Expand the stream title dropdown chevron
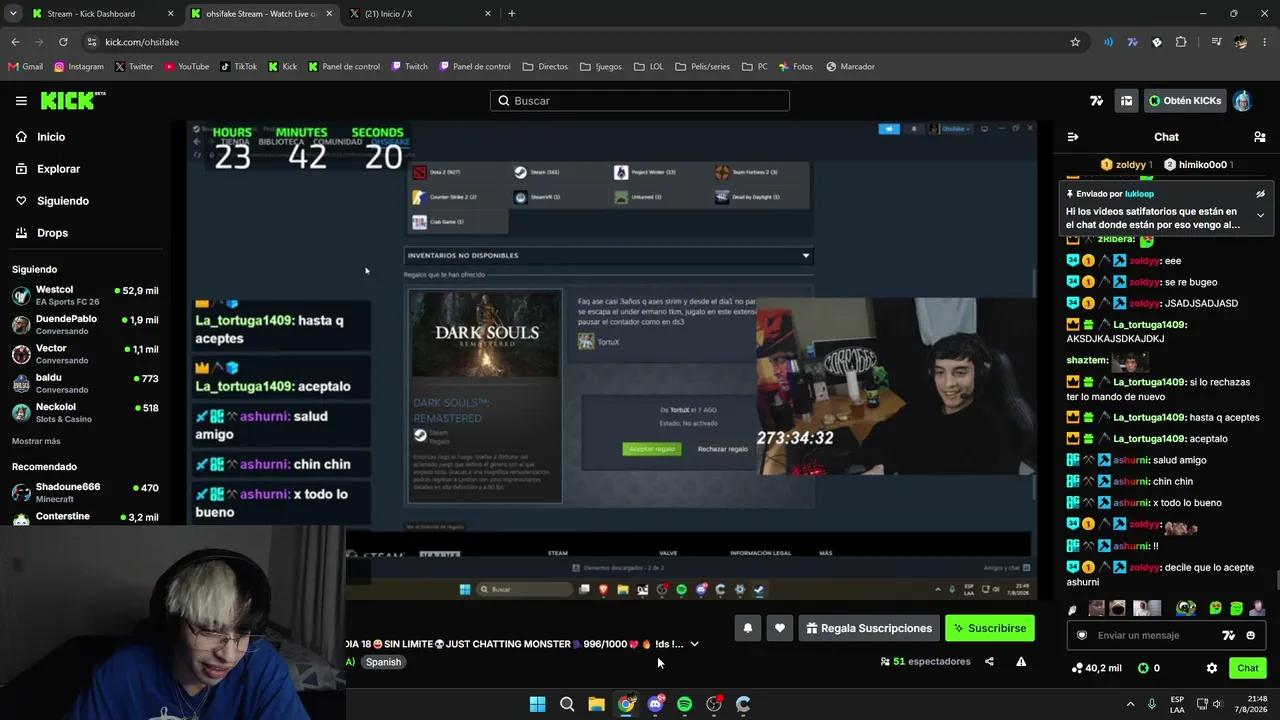 (695, 644)
